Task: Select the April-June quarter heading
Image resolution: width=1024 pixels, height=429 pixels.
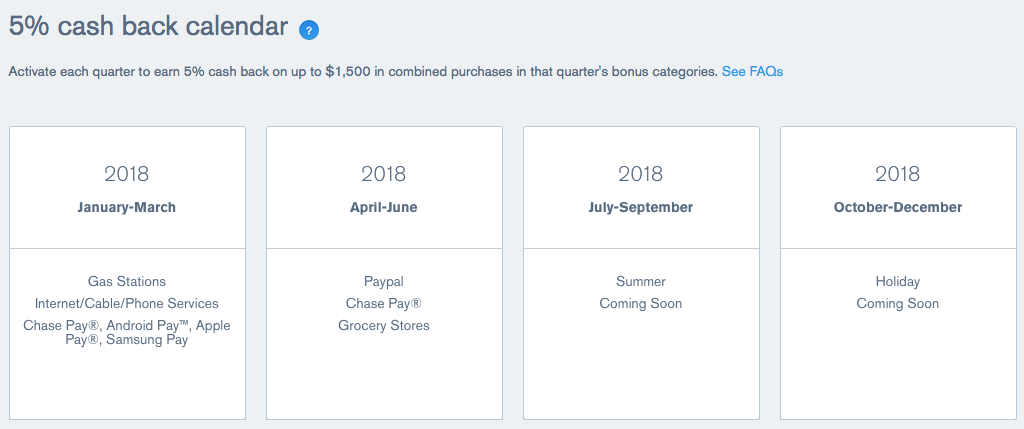Action: tap(384, 208)
